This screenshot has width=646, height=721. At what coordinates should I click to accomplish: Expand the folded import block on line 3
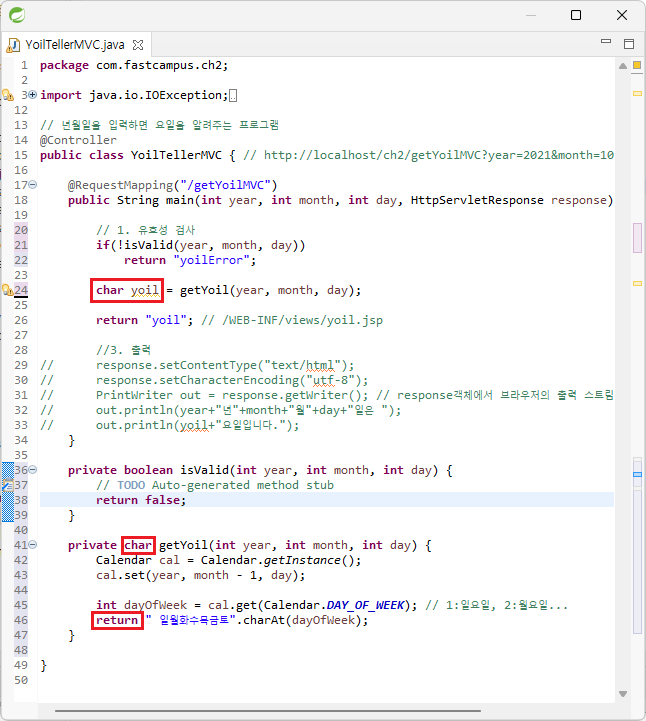pyautogui.click(x=33, y=95)
